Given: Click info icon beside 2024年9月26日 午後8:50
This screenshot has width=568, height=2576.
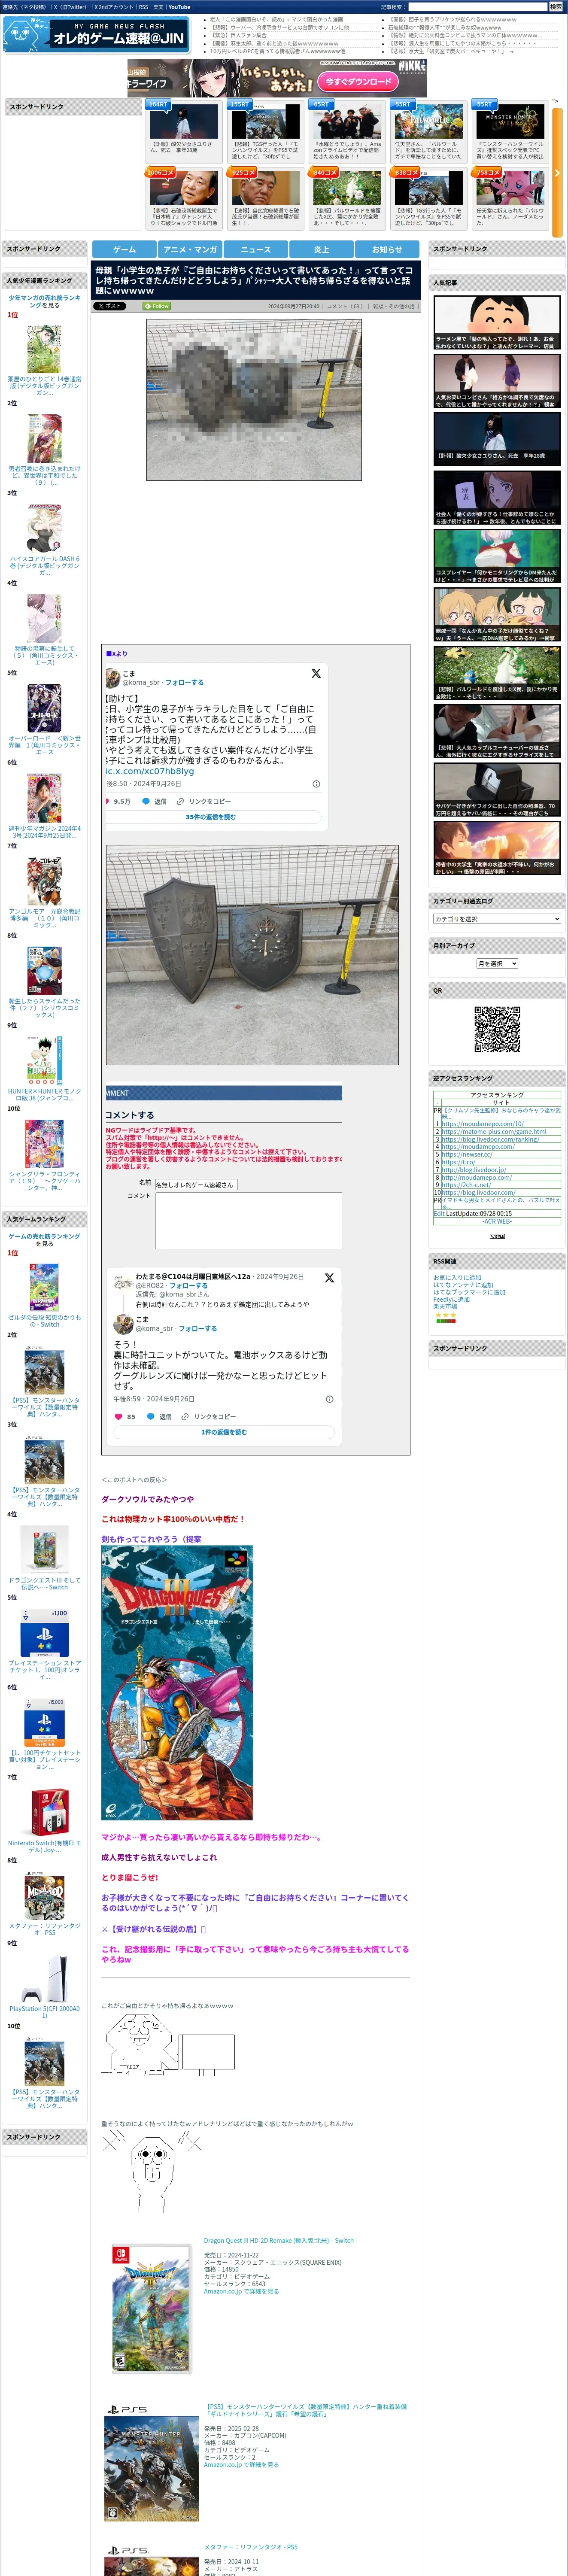Looking at the screenshot, I should pyautogui.click(x=316, y=784).
